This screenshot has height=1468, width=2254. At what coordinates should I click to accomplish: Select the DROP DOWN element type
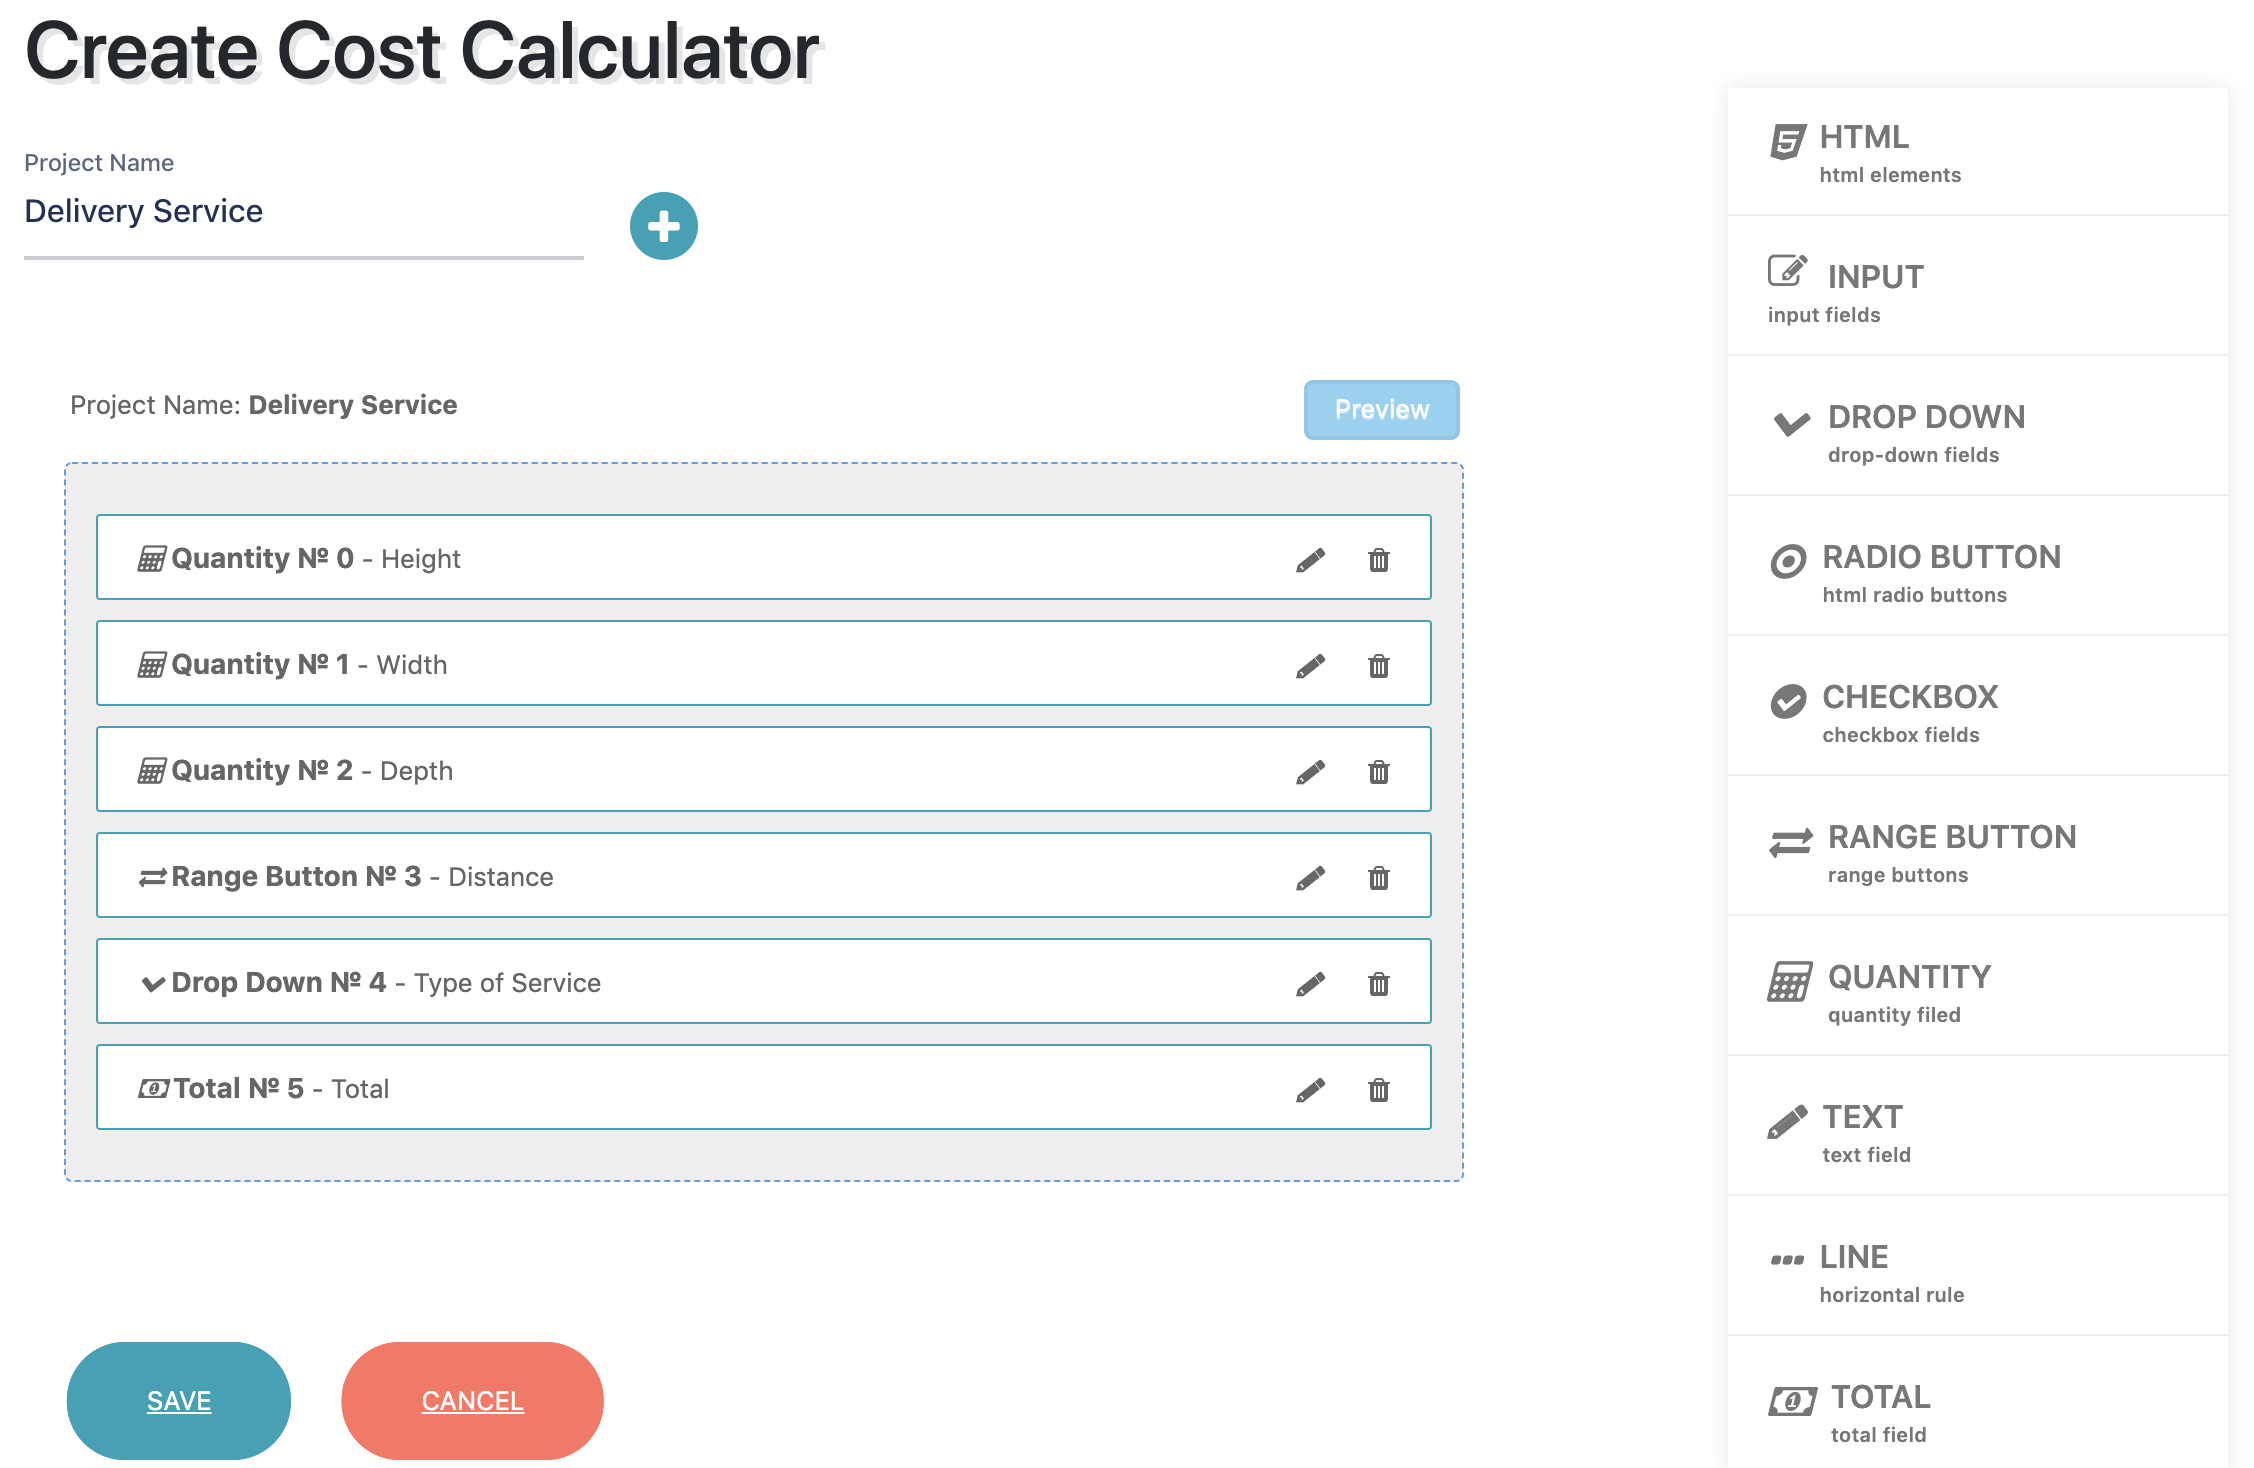tap(1977, 426)
